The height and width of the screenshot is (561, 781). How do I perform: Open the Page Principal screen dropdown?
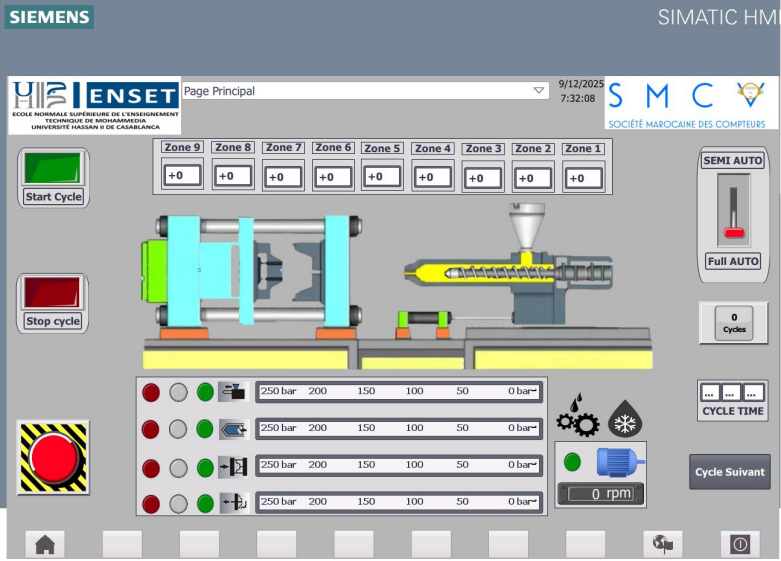(365, 91)
